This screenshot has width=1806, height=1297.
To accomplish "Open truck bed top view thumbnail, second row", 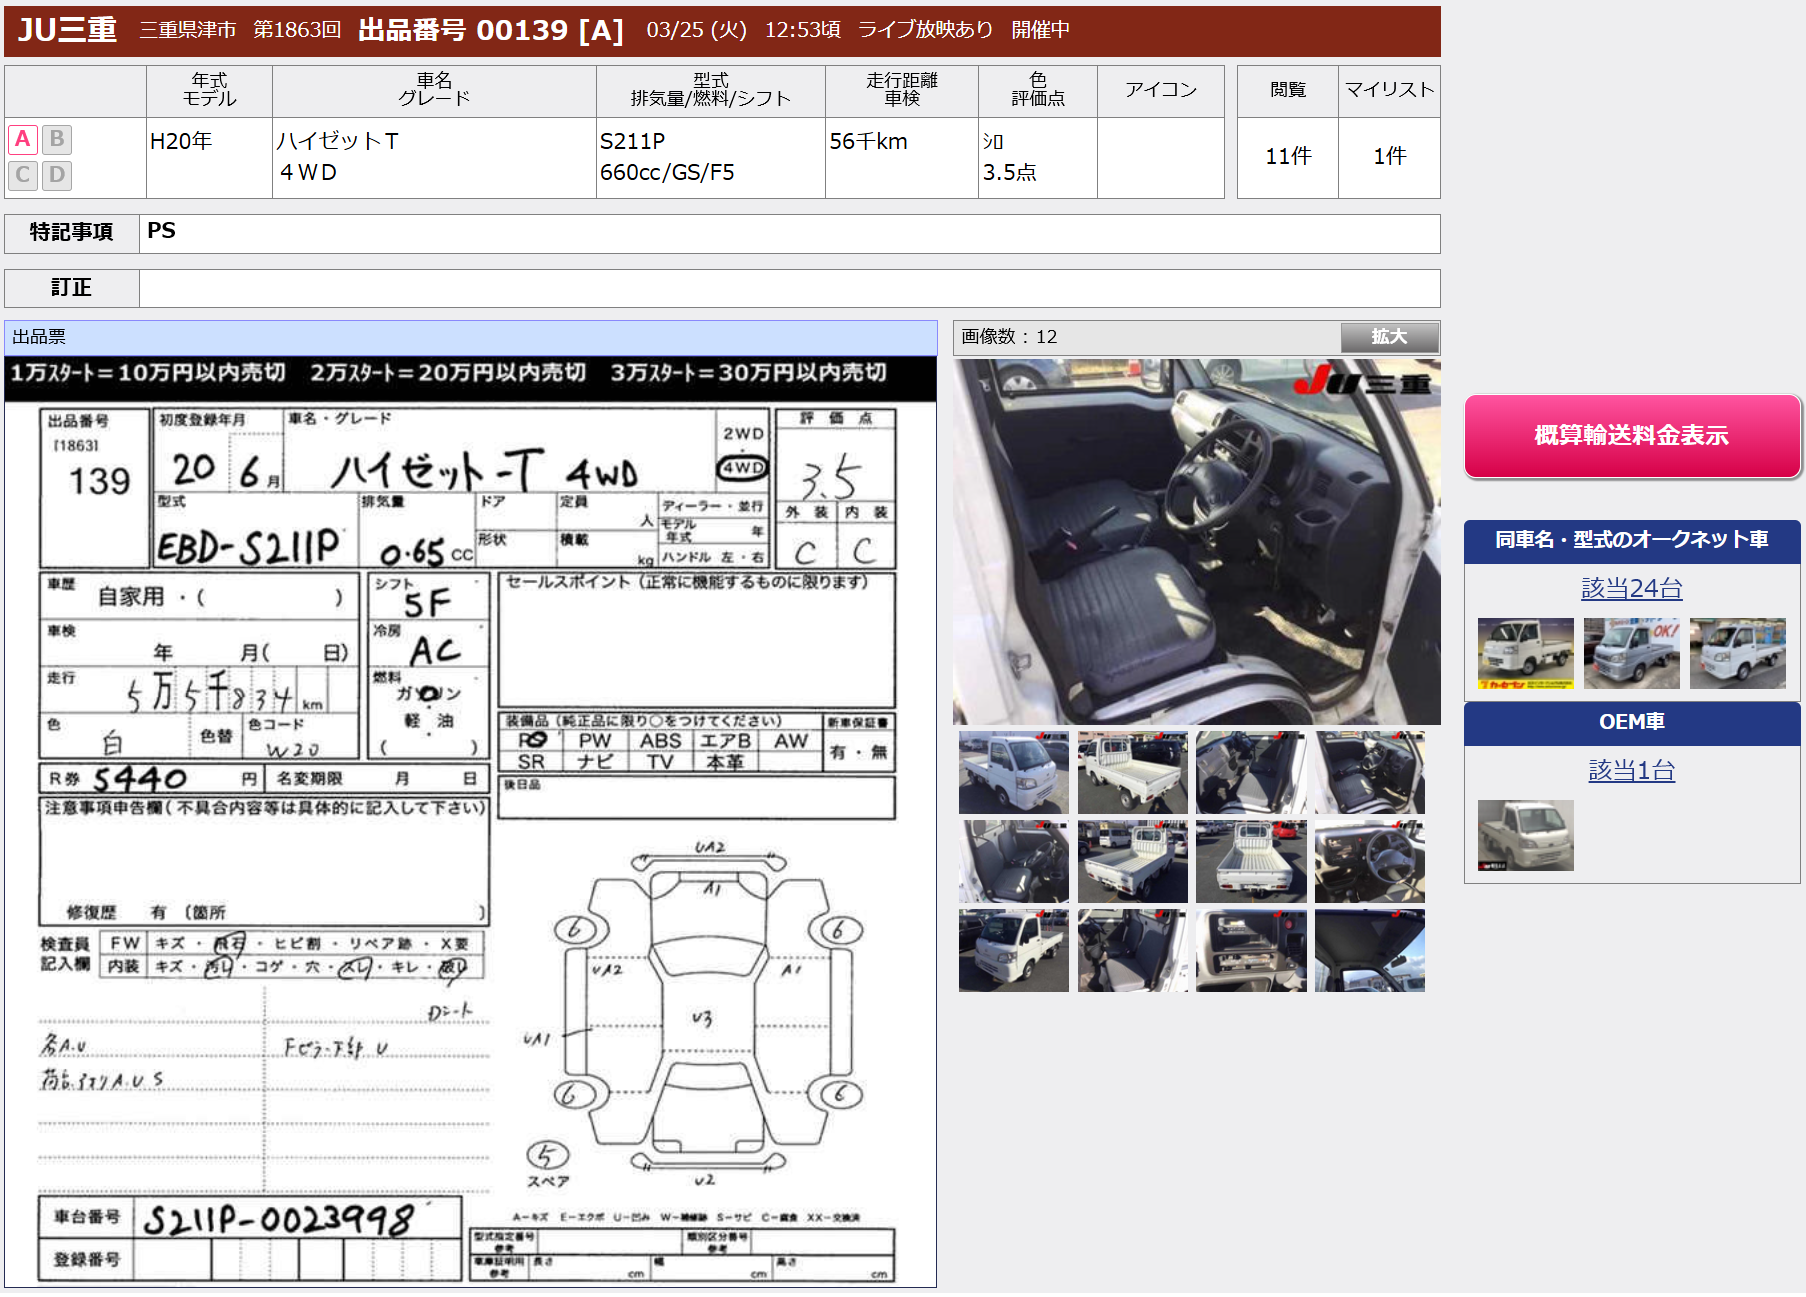I will coord(1251,861).
